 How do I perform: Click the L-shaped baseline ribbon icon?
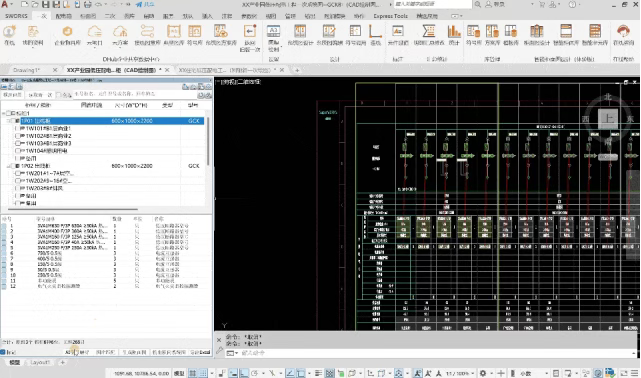pos(375,31)
